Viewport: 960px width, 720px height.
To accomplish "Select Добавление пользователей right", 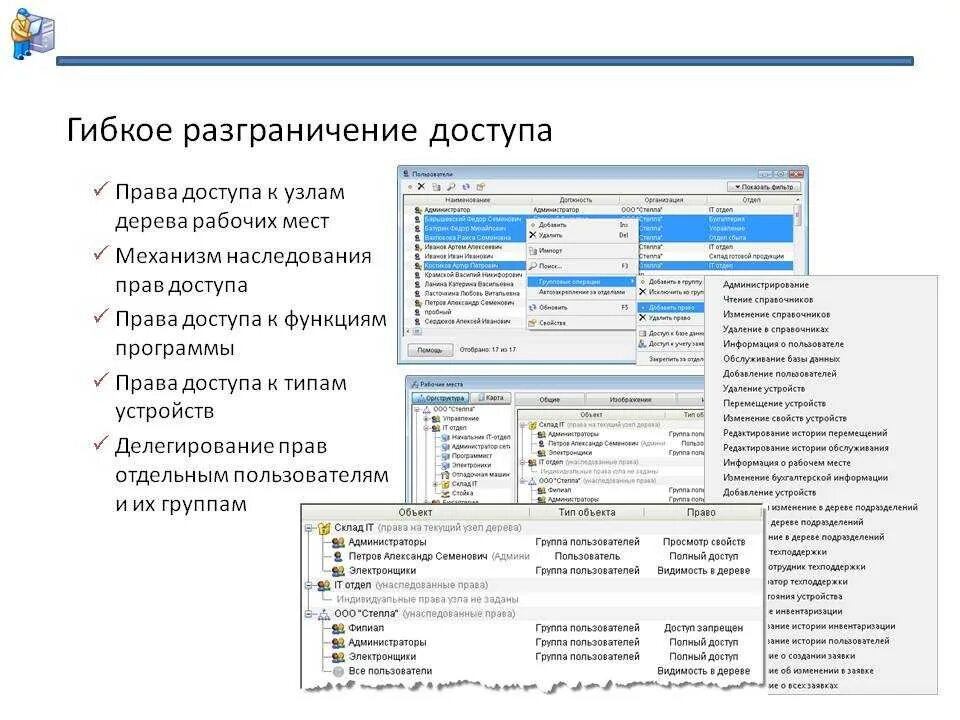I will pyautogui.click(x=779, y=373).
